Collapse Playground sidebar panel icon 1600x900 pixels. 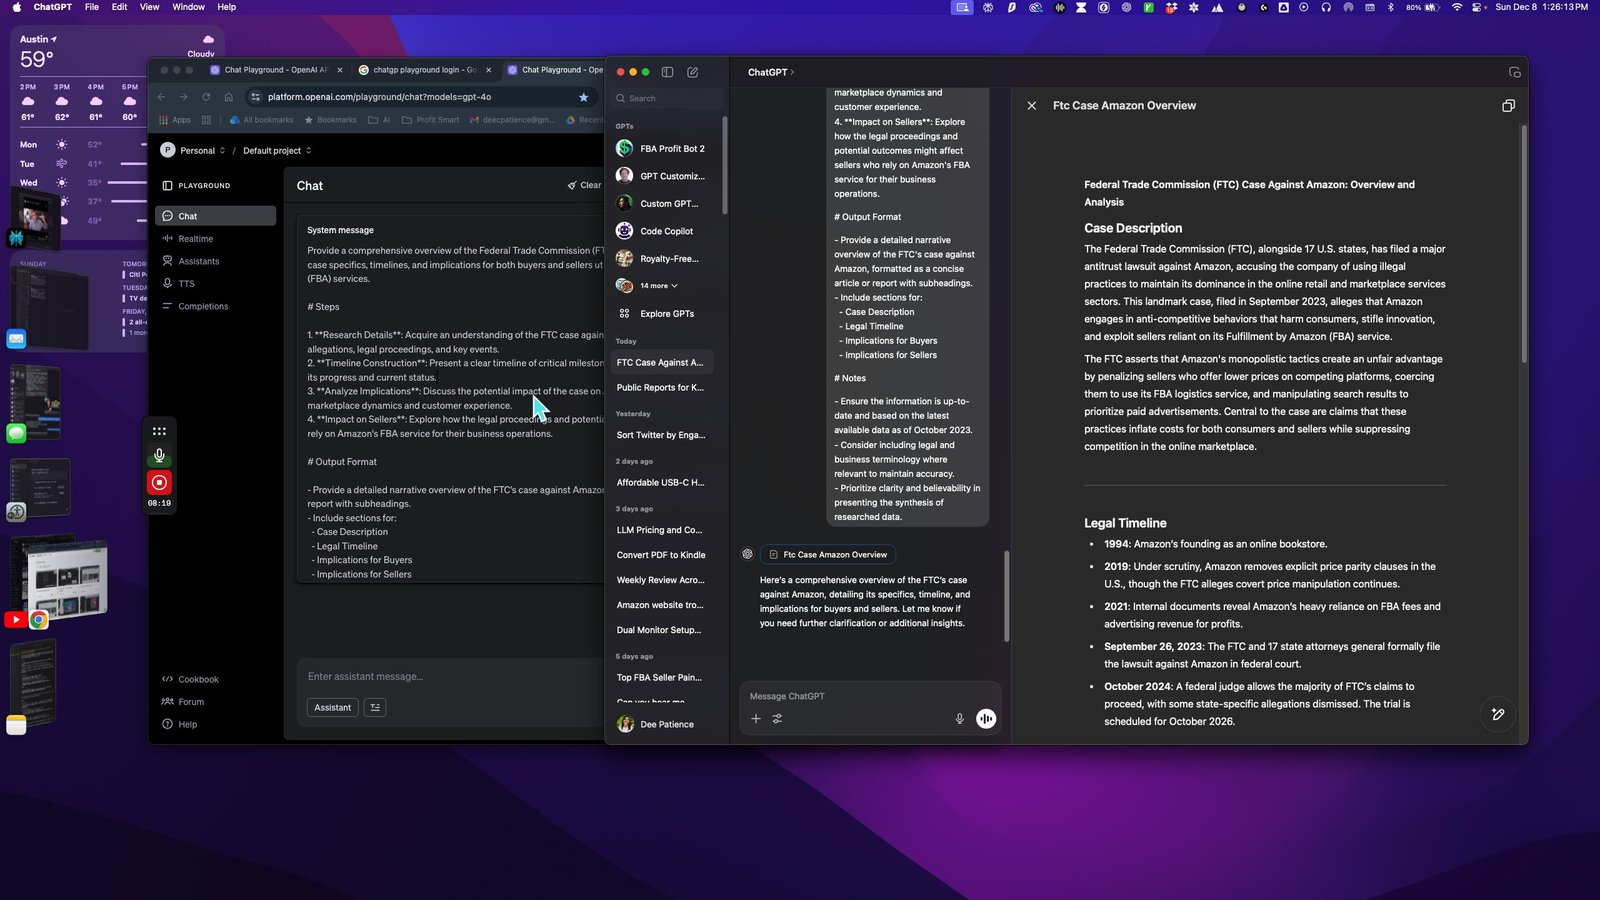point(167,185)
